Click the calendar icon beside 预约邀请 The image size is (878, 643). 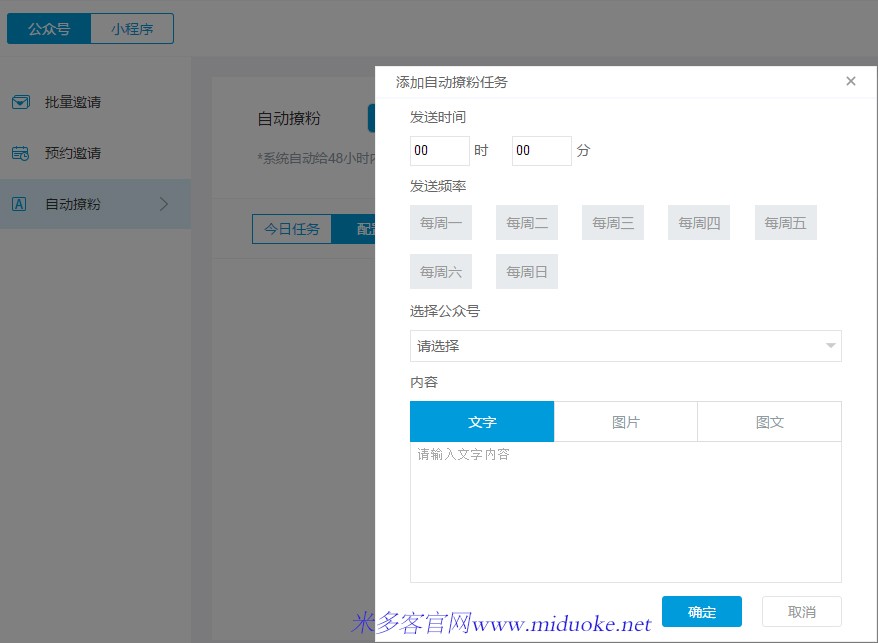pyautogui.click(x=20, y=153)
